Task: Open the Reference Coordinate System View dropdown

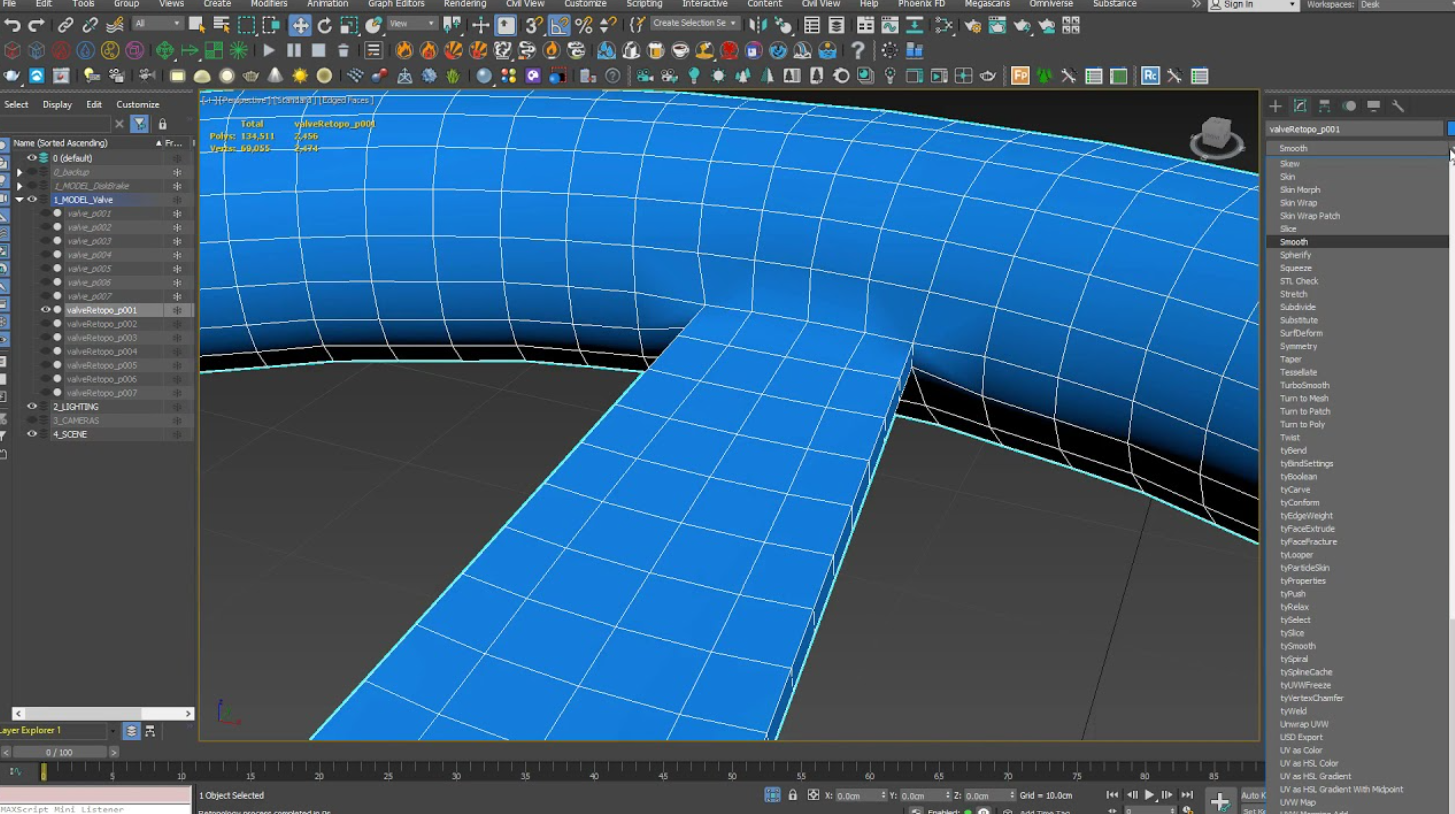Action: [412, 24]
